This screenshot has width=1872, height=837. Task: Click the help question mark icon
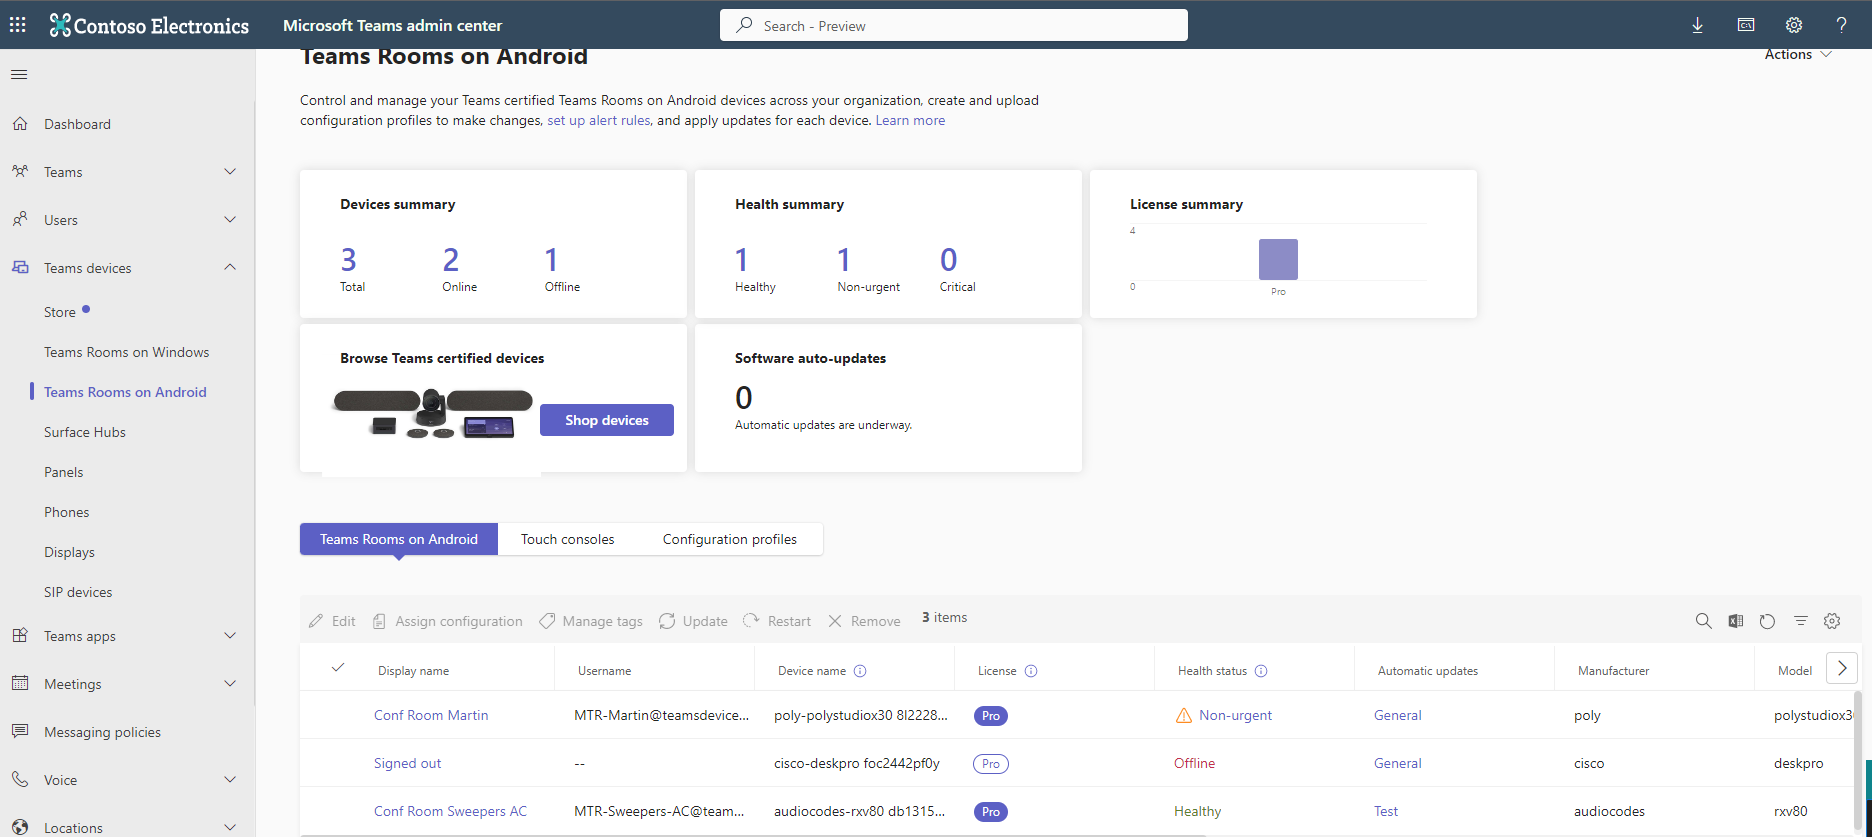click(1841, 25)
